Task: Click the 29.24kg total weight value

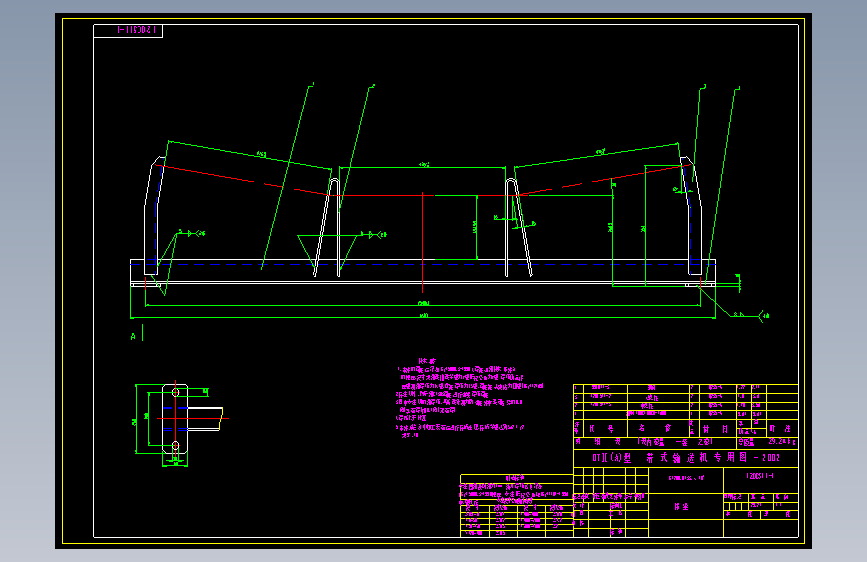Action: [x=782, y=442]
